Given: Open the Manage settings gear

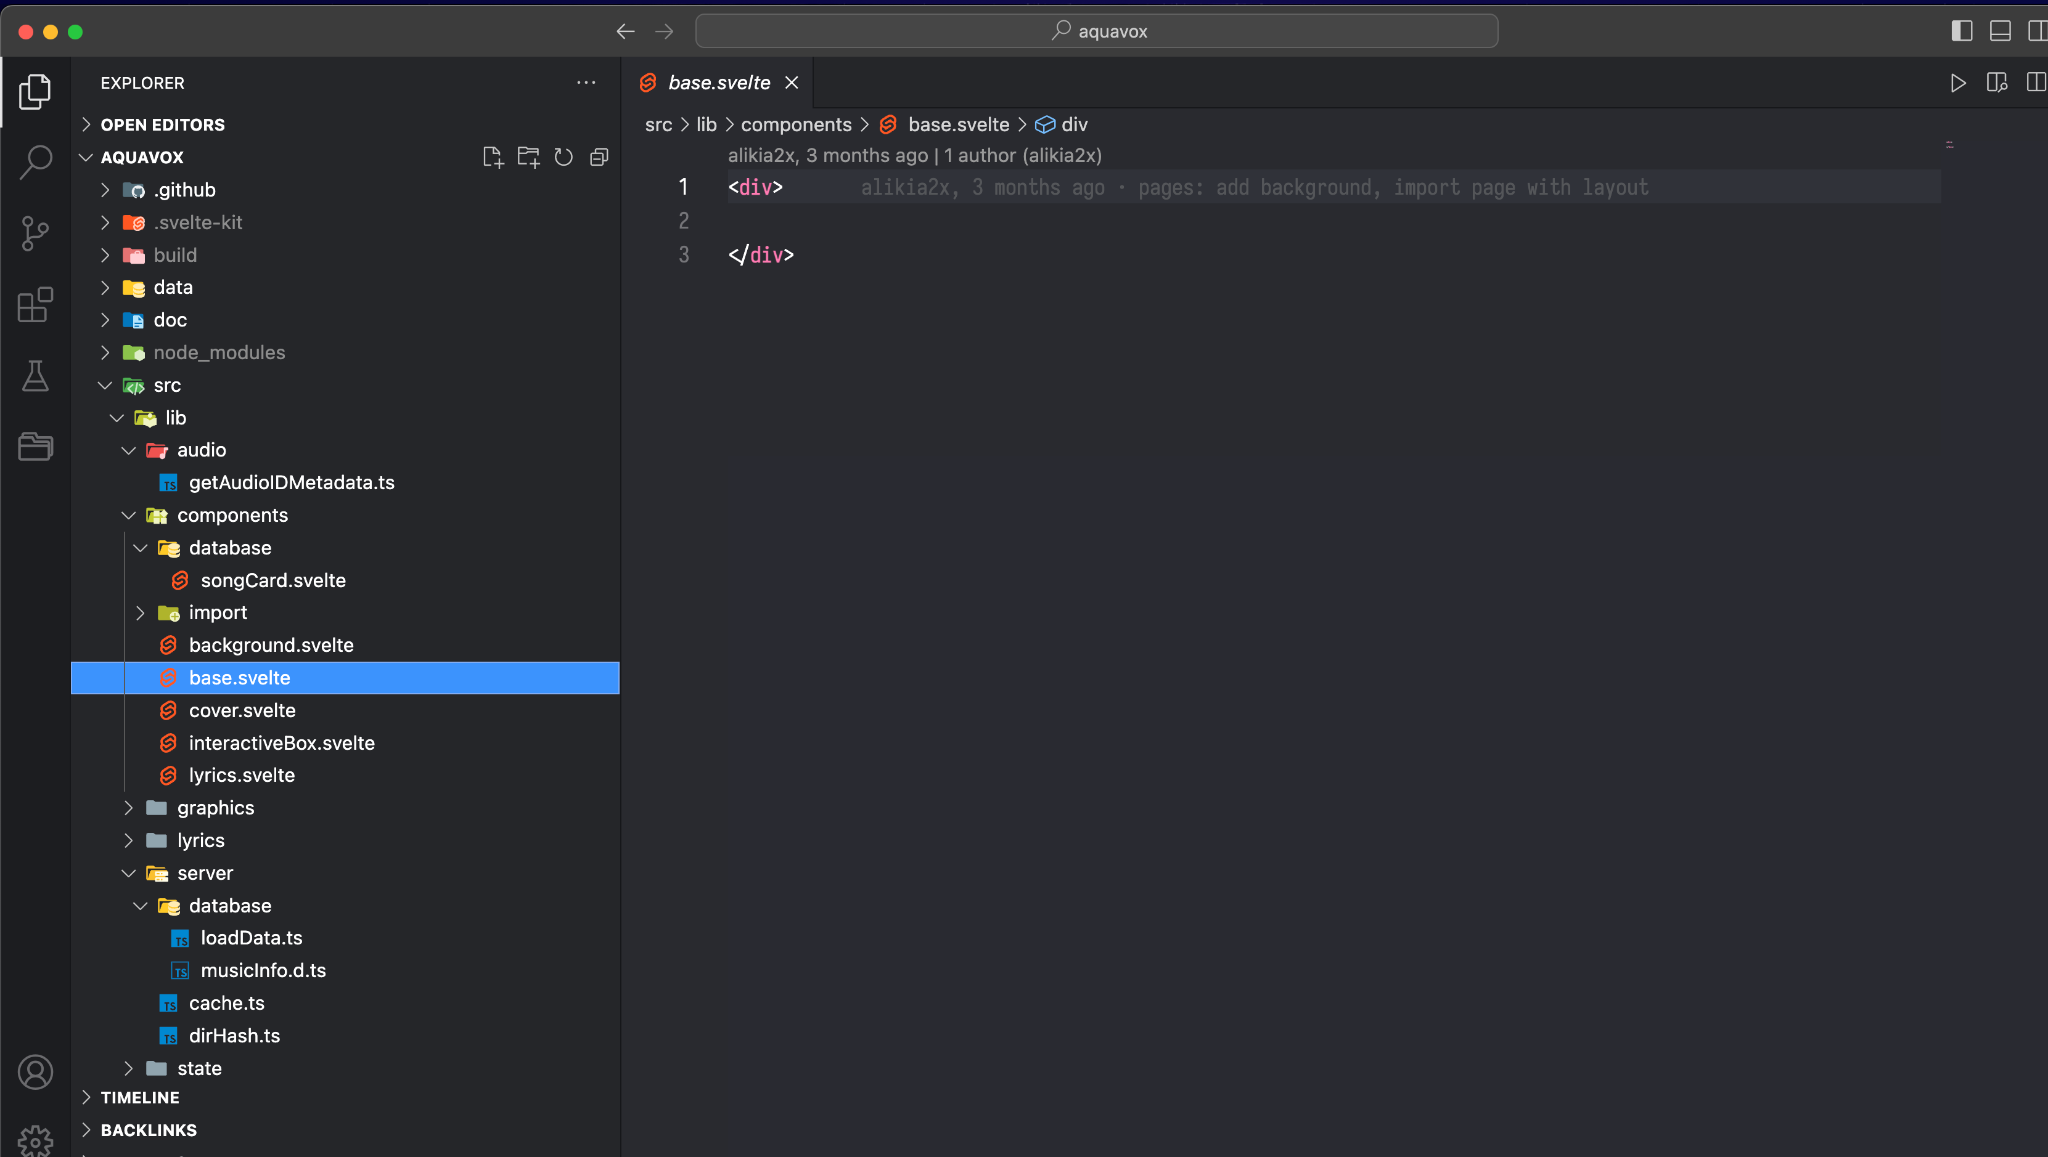Looking at the screenshot, I should tap(36, 1140).
